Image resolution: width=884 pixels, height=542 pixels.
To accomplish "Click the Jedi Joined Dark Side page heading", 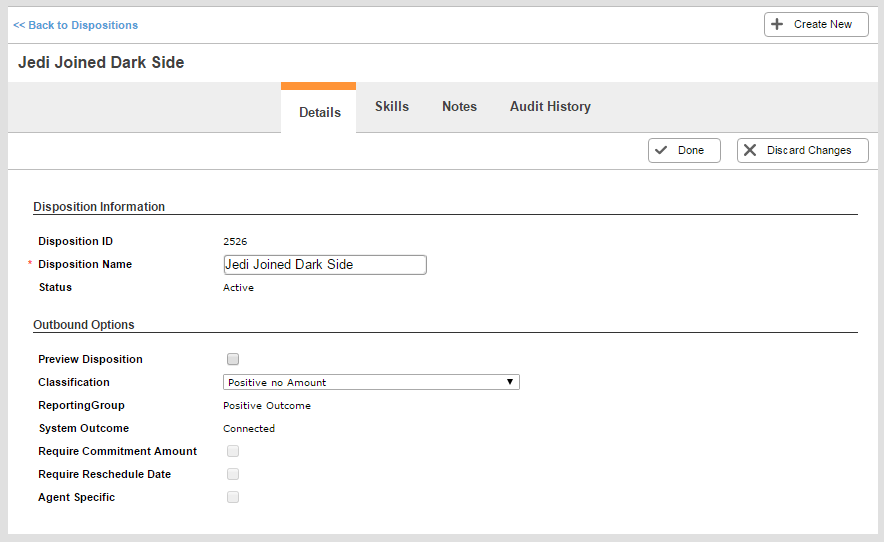I will 101,62.
